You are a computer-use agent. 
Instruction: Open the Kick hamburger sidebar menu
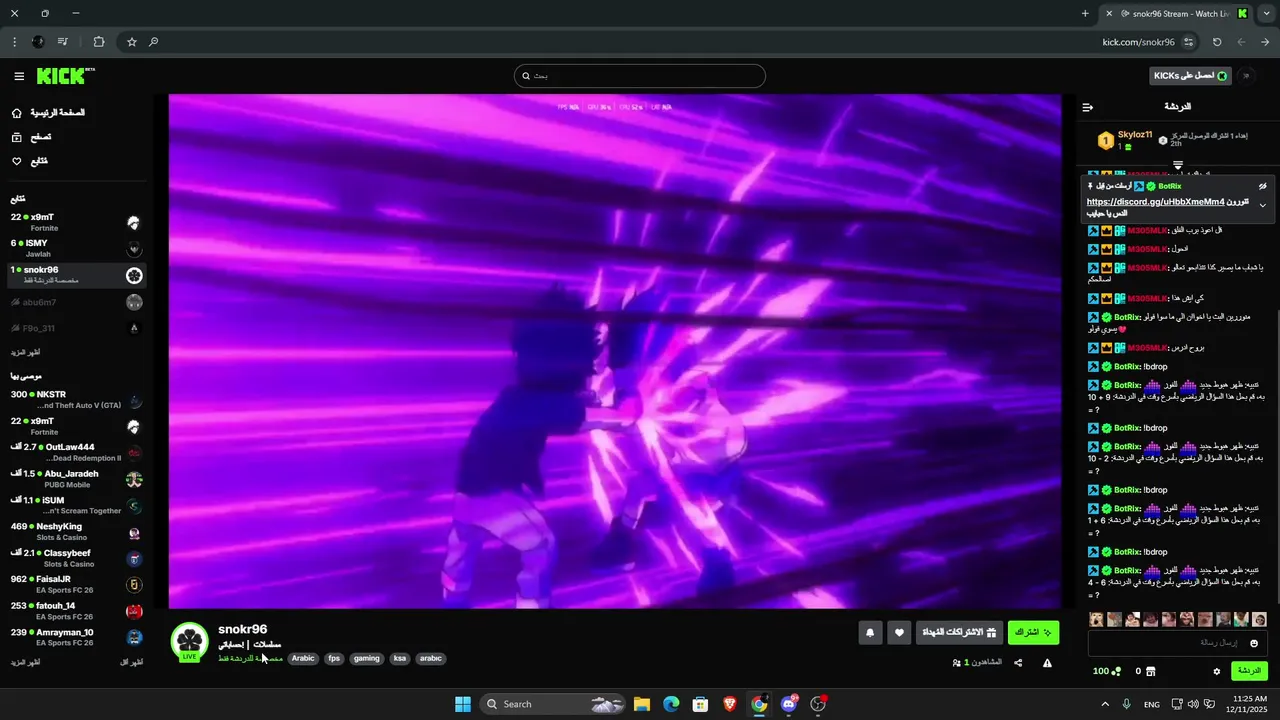point(19,76)
